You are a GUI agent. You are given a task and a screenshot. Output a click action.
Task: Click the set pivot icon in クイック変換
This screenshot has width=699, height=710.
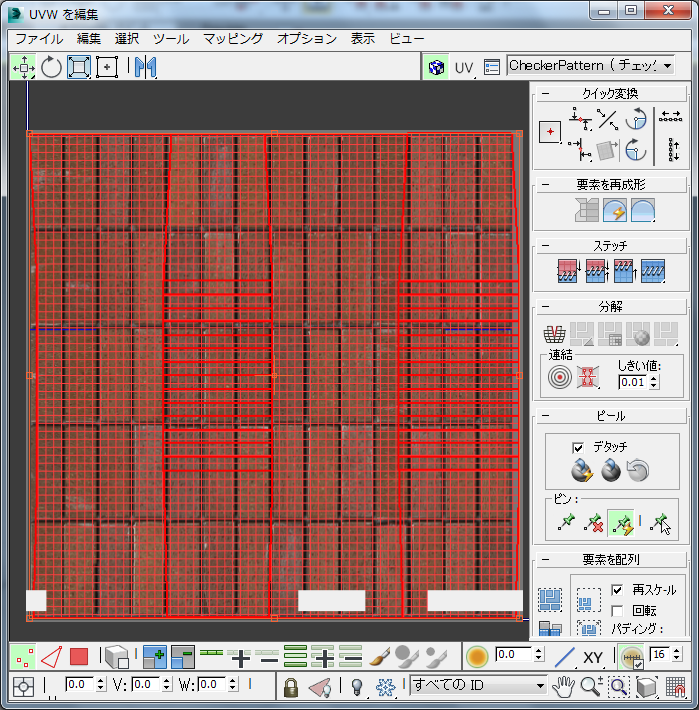coord(550,132)
